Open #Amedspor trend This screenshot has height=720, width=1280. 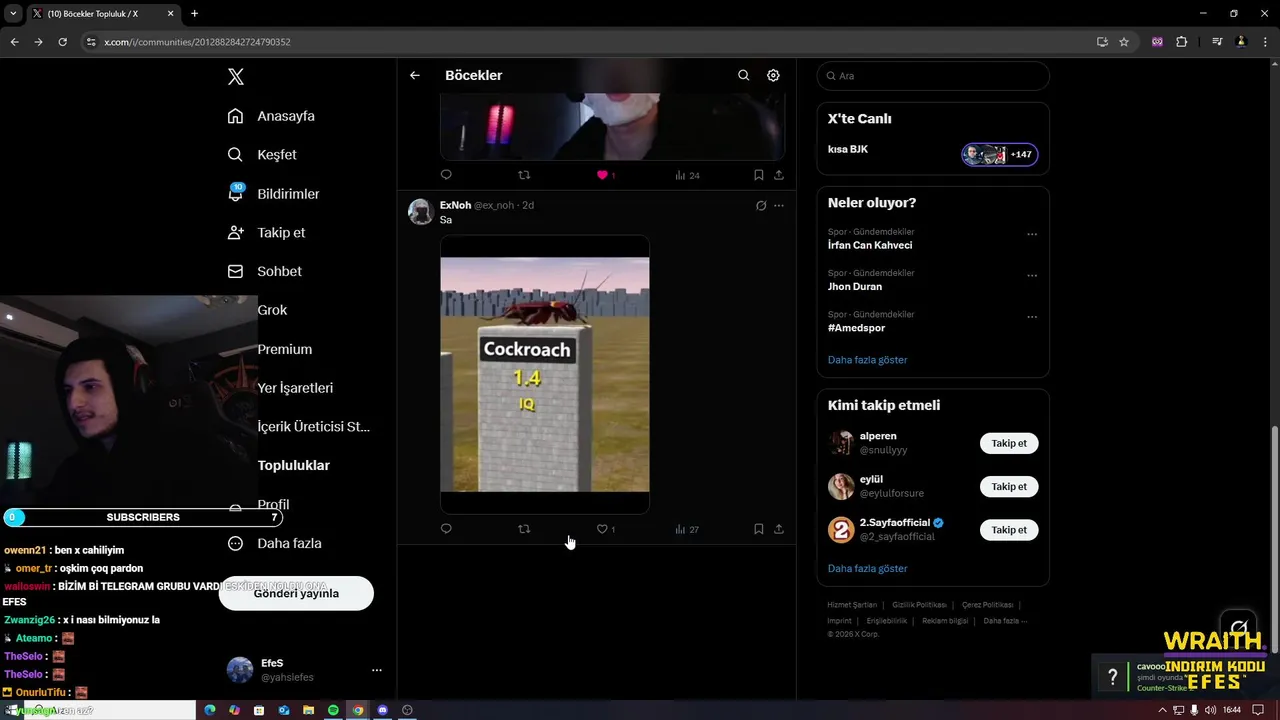(x=856, y=328)
